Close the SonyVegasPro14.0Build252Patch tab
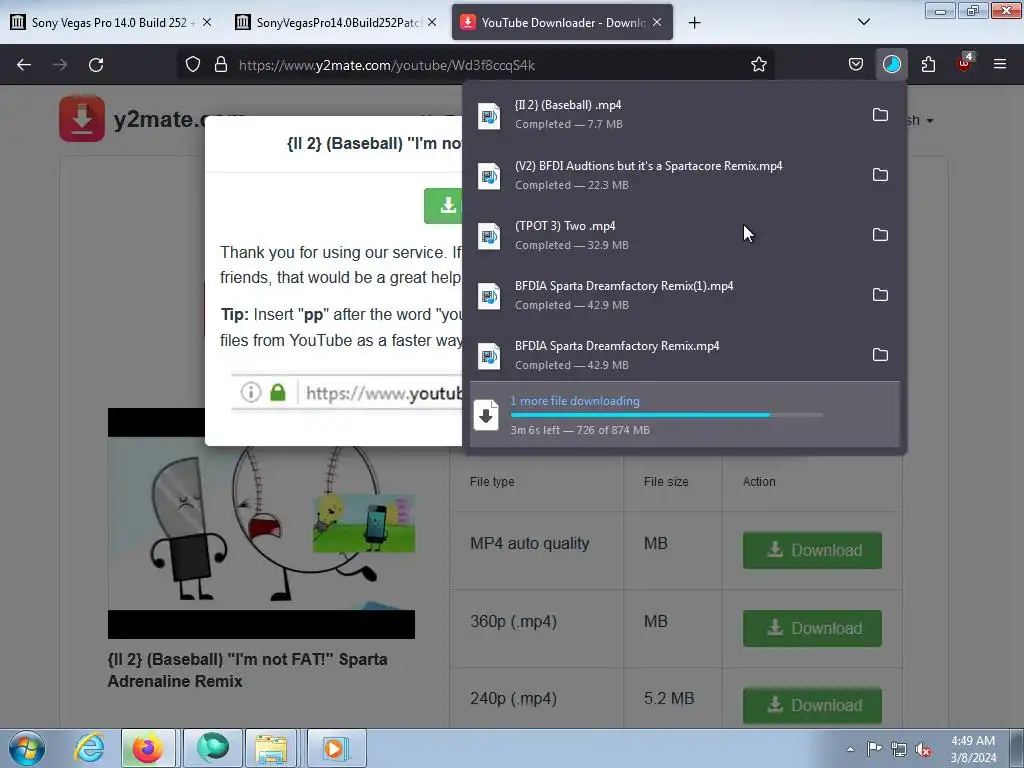This screenshot has height=768, width=1024. pos(432,22)
